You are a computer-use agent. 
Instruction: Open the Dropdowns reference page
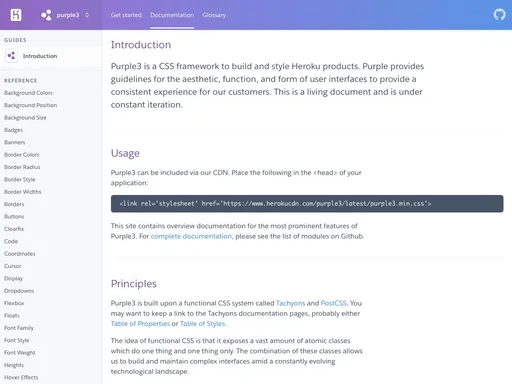click(19, 291)
